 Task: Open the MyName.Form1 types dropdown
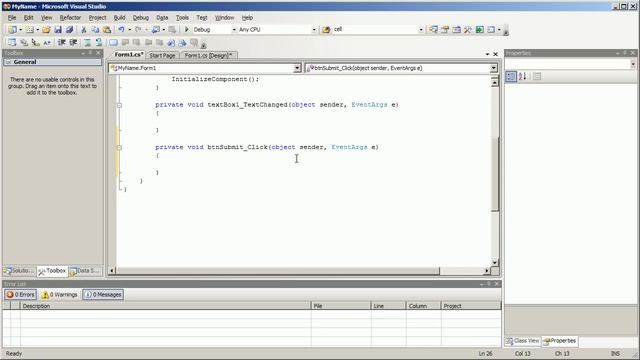click(297, 68)
